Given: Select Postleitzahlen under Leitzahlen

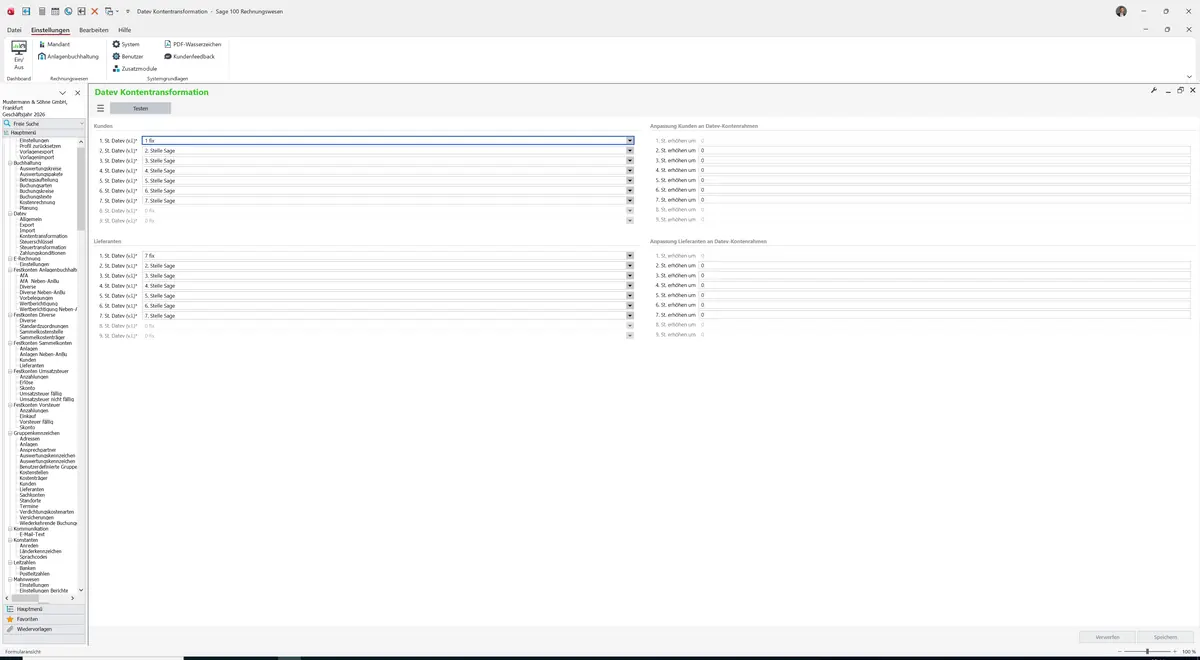Looking at the screenshot, I should click(34, 573).
